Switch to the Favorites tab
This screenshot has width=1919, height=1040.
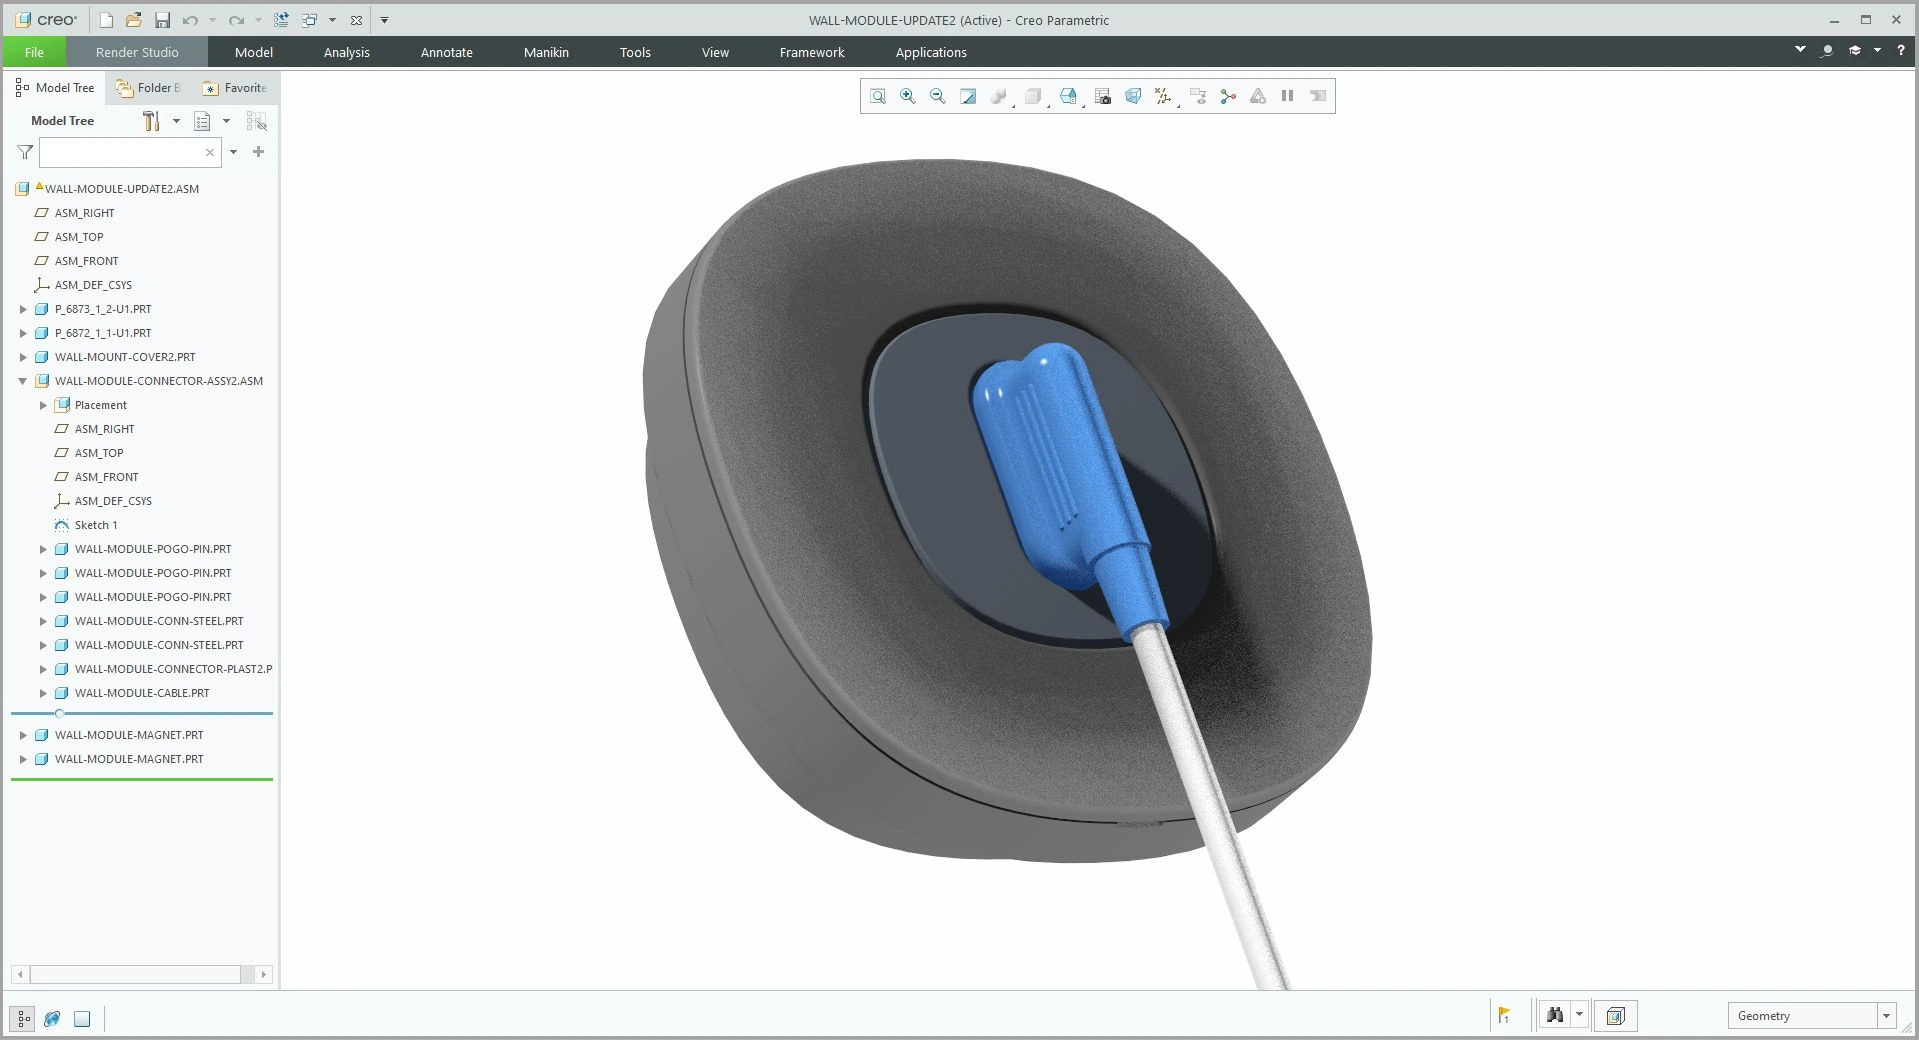coord(235,88)
